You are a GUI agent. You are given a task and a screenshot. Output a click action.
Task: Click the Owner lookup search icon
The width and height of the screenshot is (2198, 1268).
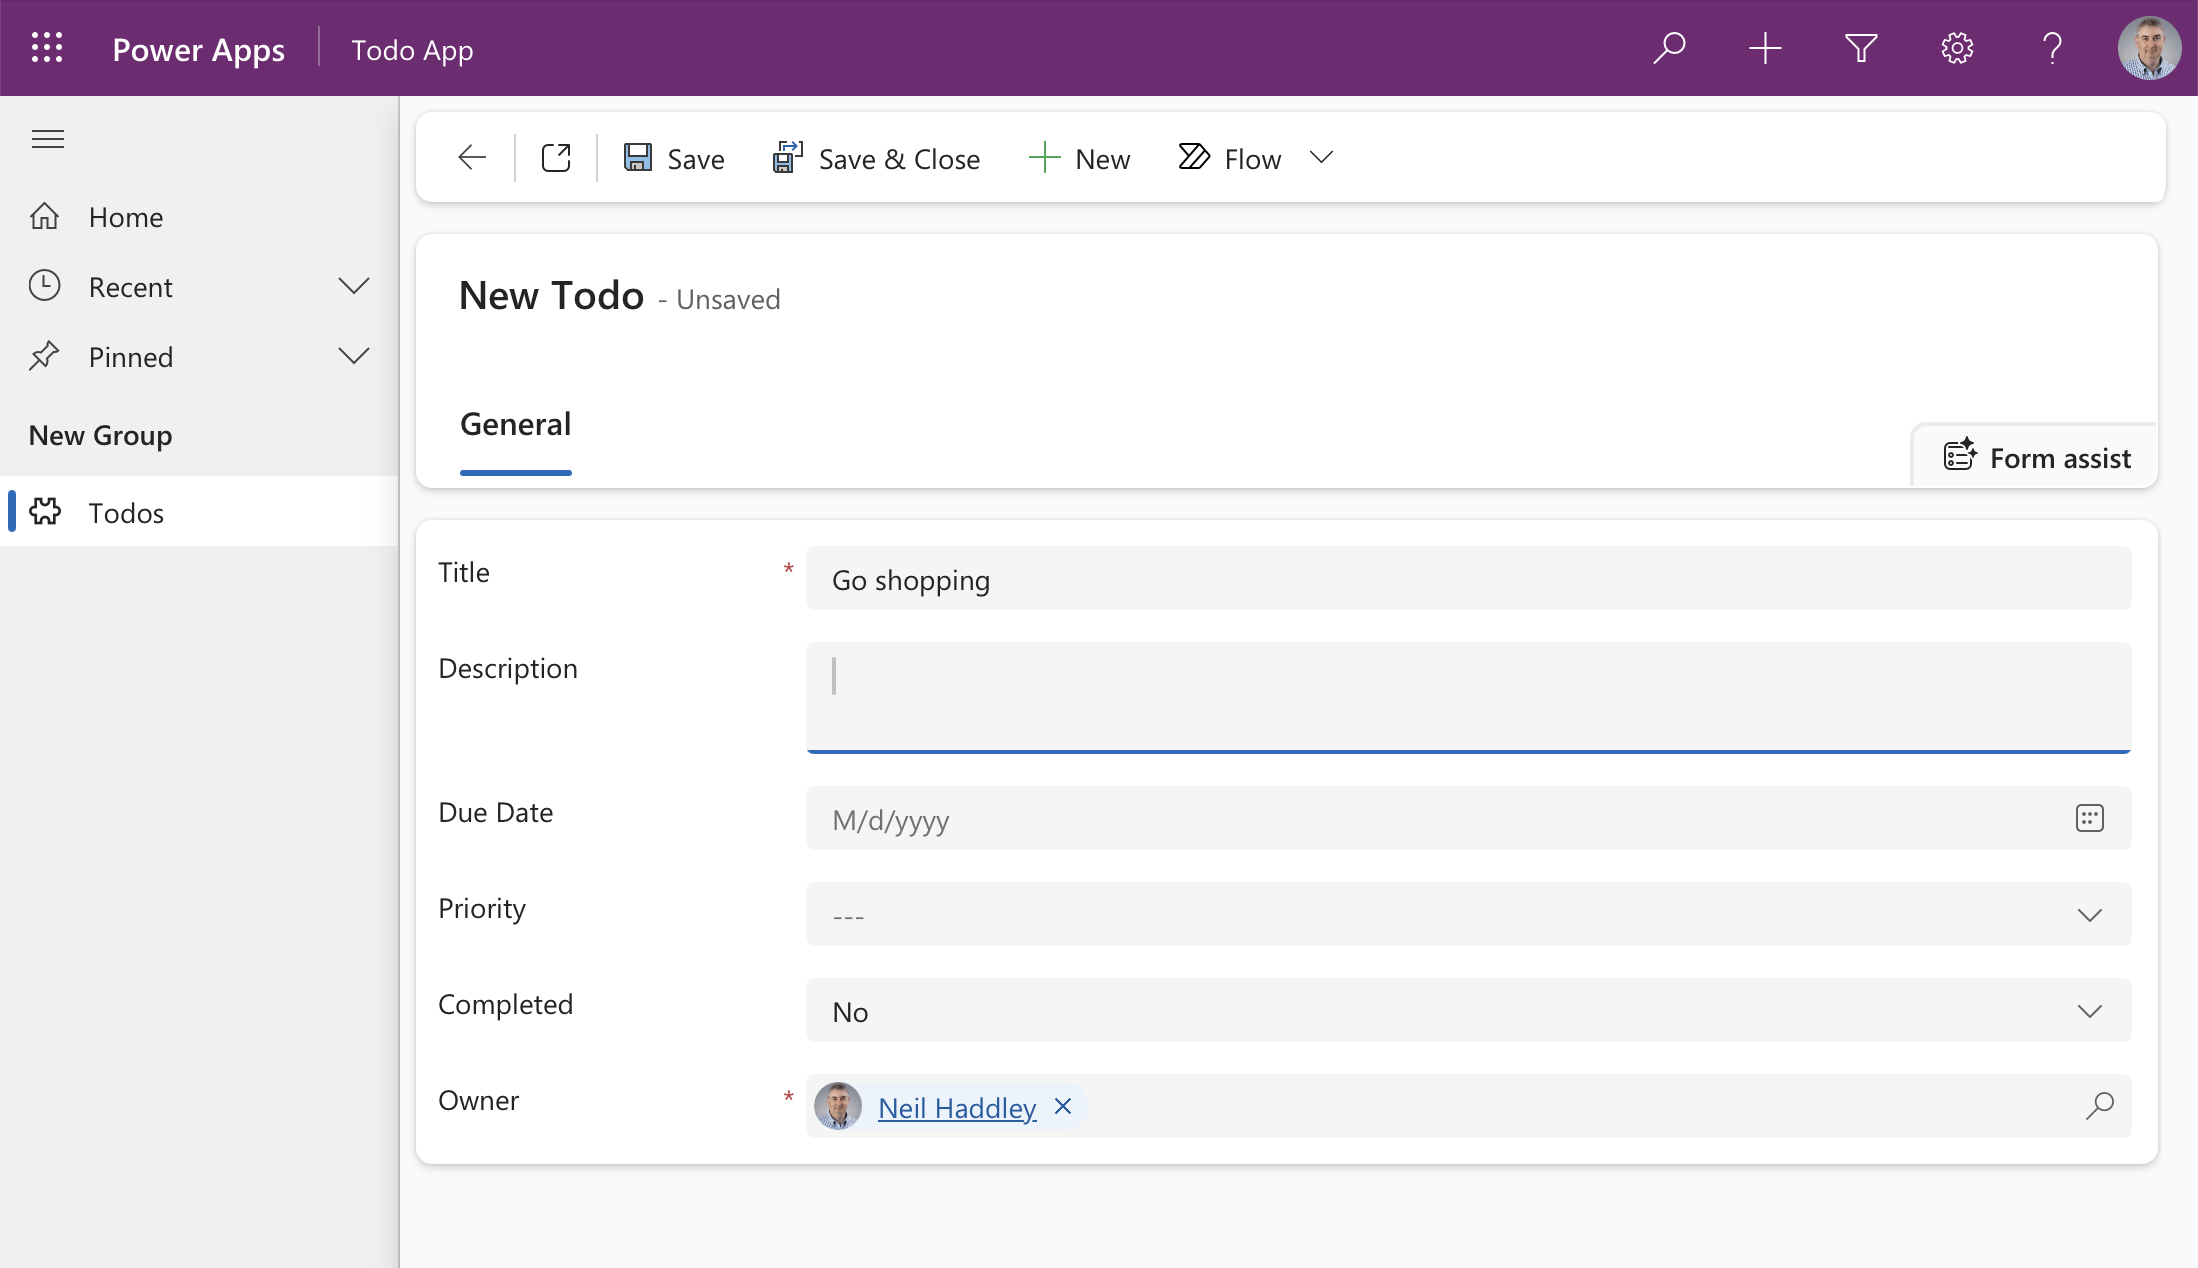pos(2099,1105)
